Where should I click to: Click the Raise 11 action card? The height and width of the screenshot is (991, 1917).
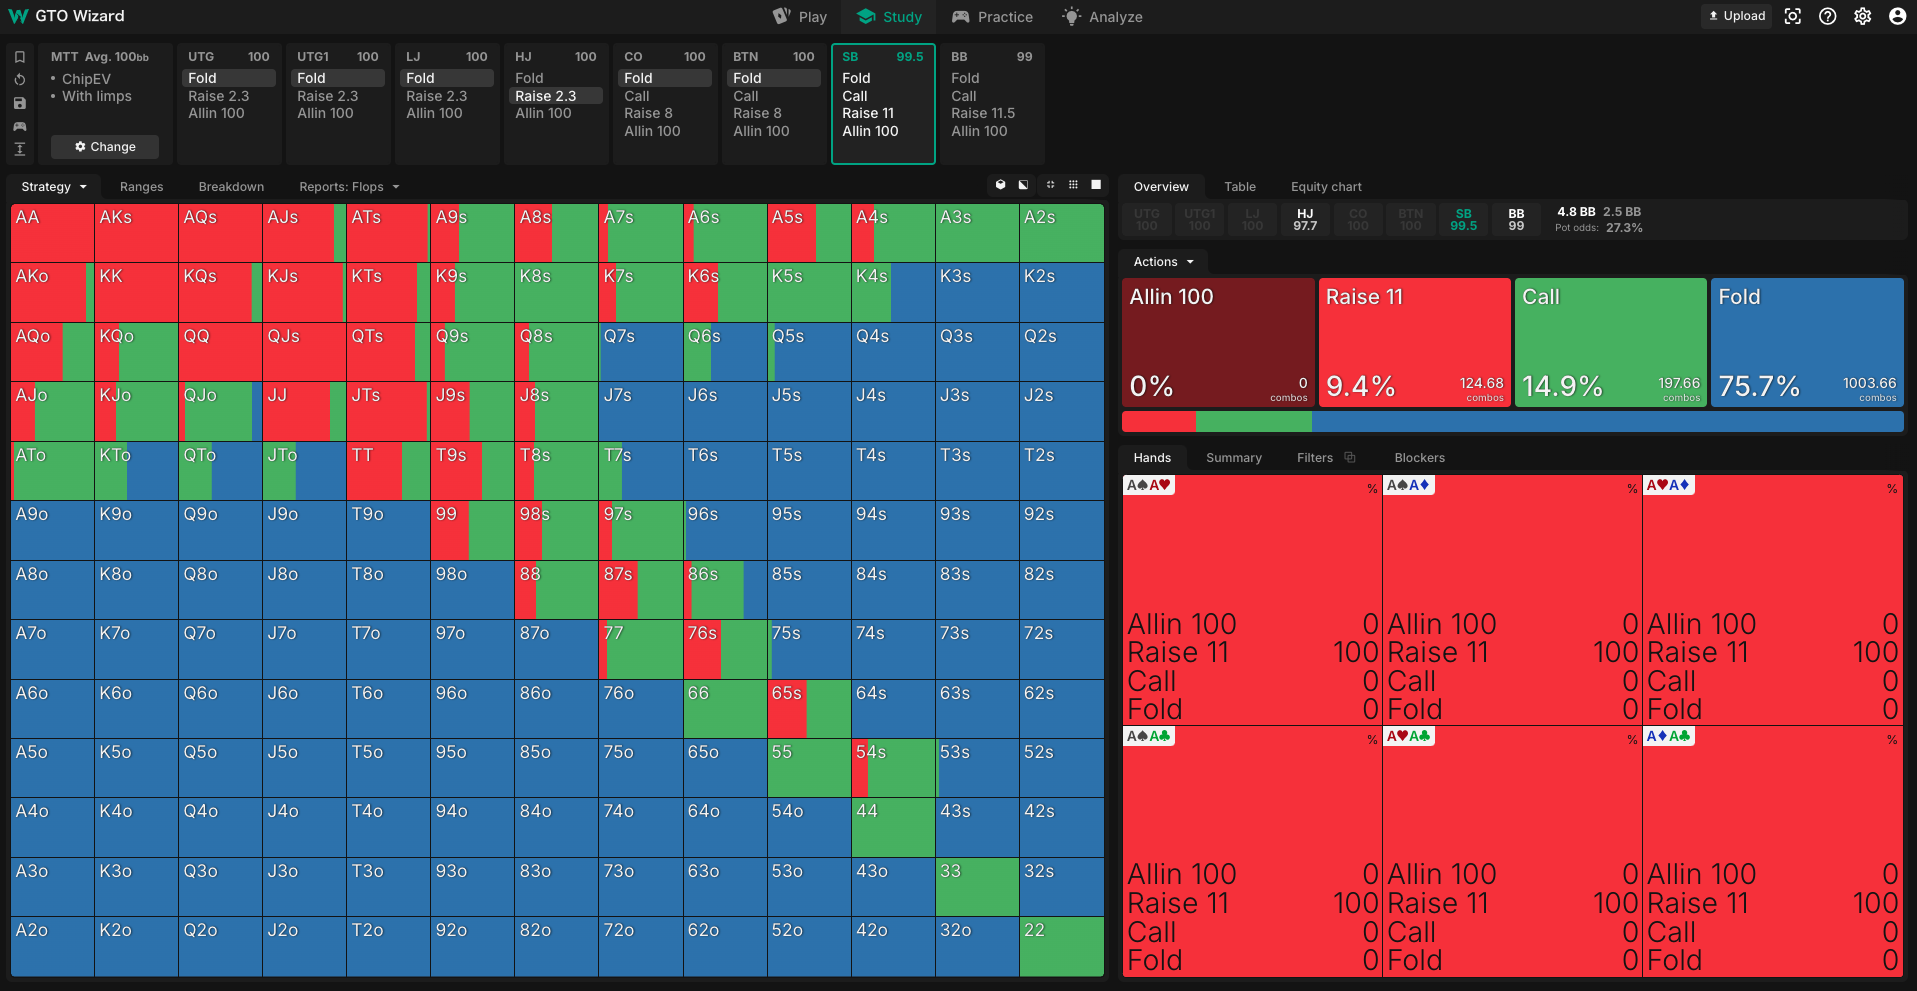(1414, 342)
